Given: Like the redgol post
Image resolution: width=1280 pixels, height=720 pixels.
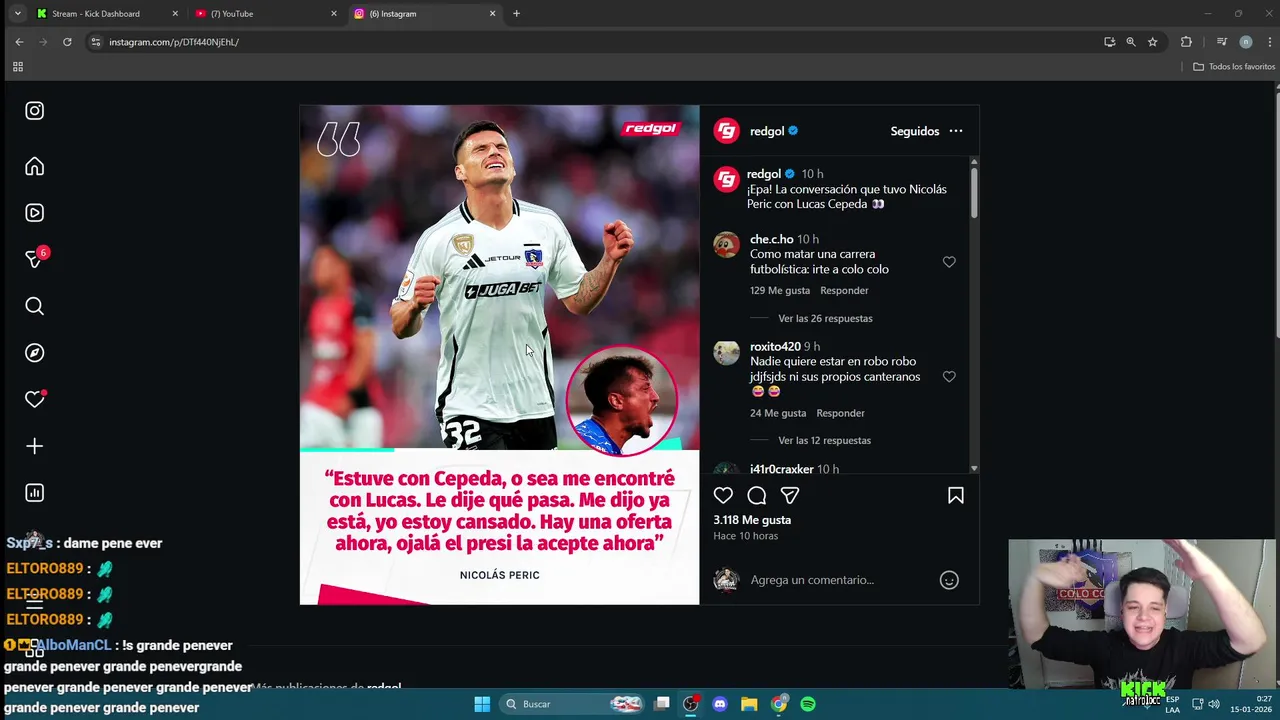Looking at the screenshot, I should [723, 495].
